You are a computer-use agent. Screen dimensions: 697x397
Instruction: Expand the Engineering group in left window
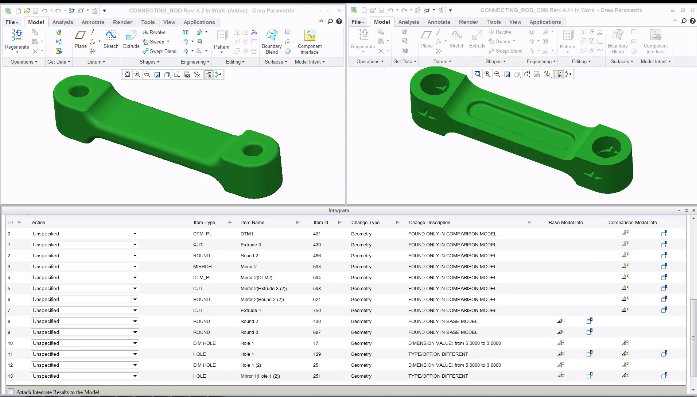pyautogui.click(x=195, y=62)
